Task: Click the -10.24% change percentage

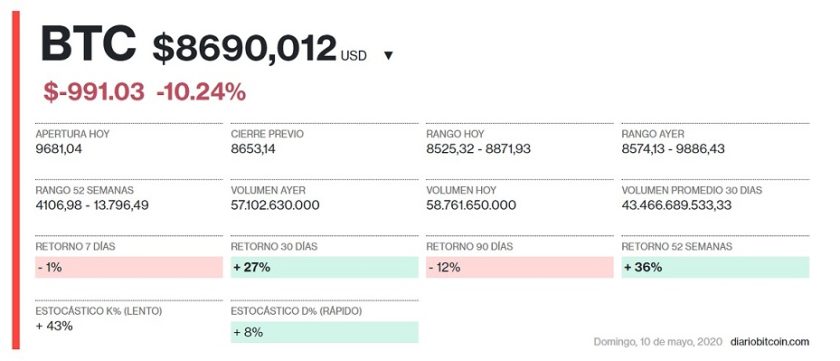Action: (x=201, y=93)
